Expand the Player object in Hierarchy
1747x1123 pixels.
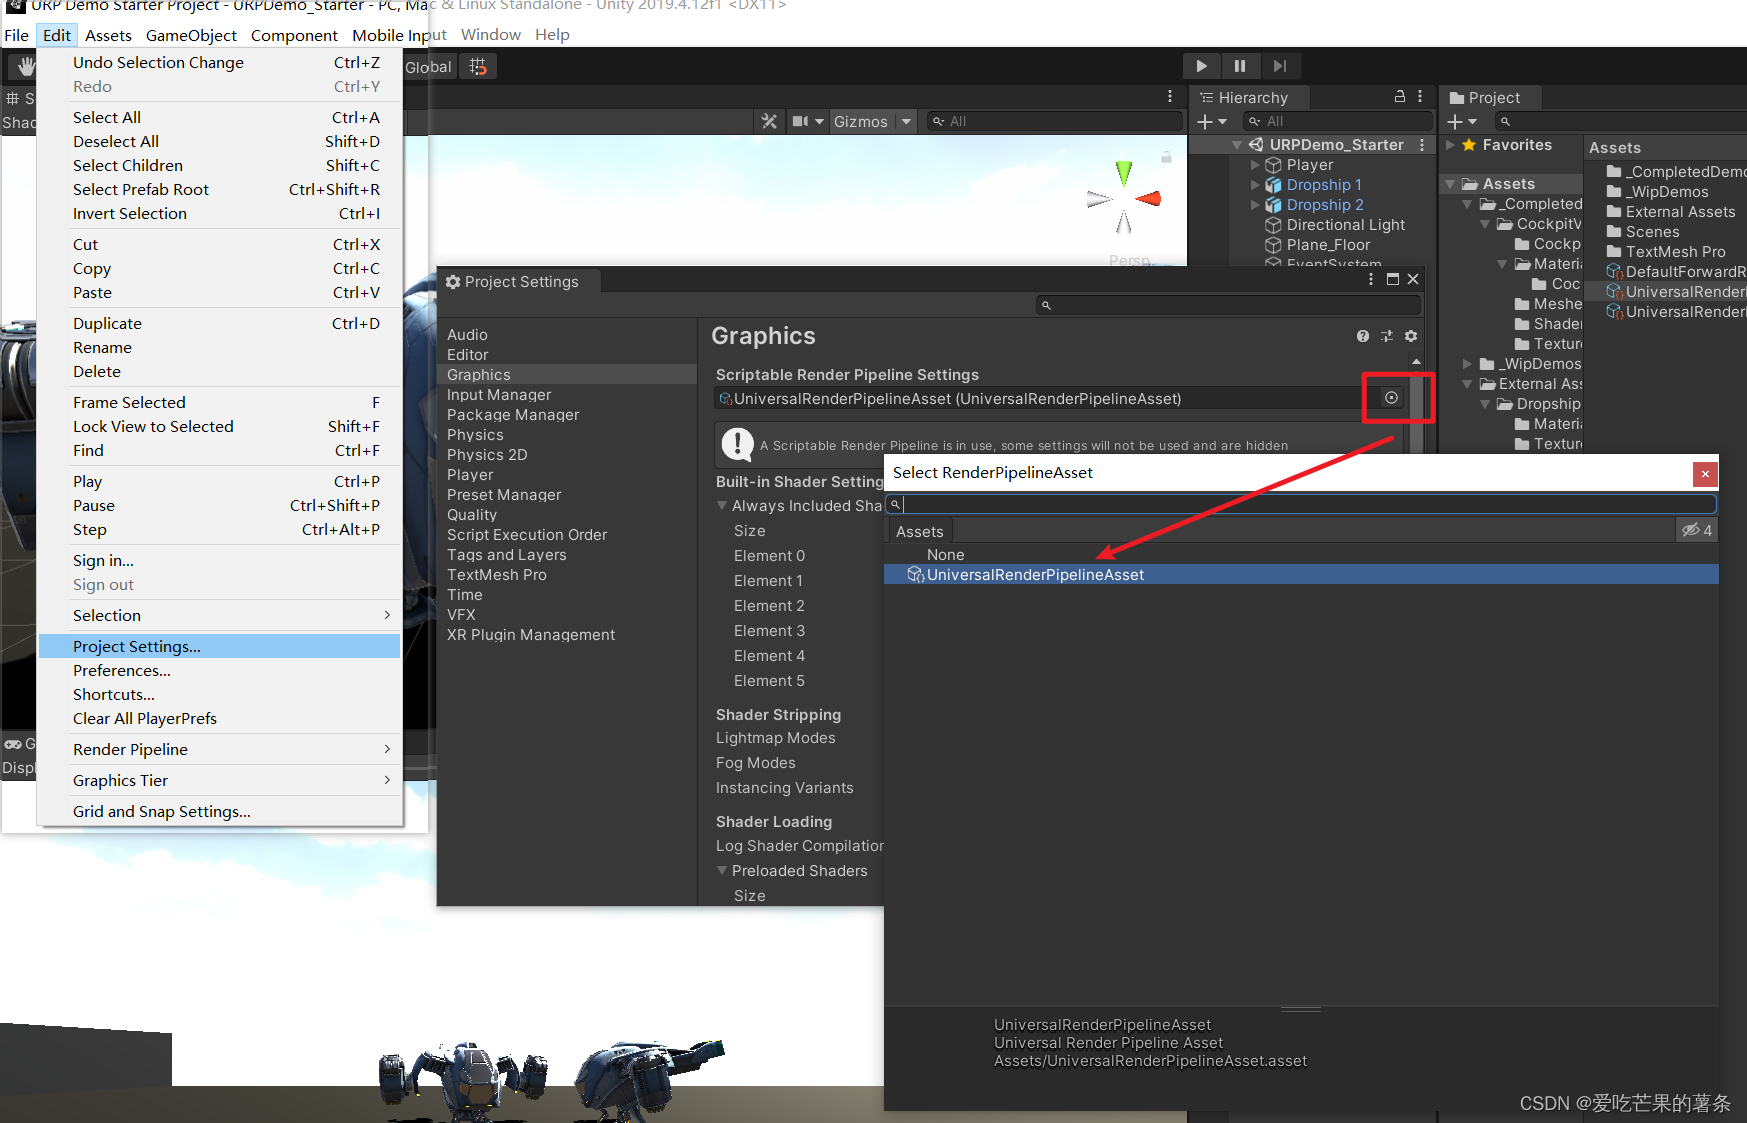pyautogui.click(x=1255, y=165)
